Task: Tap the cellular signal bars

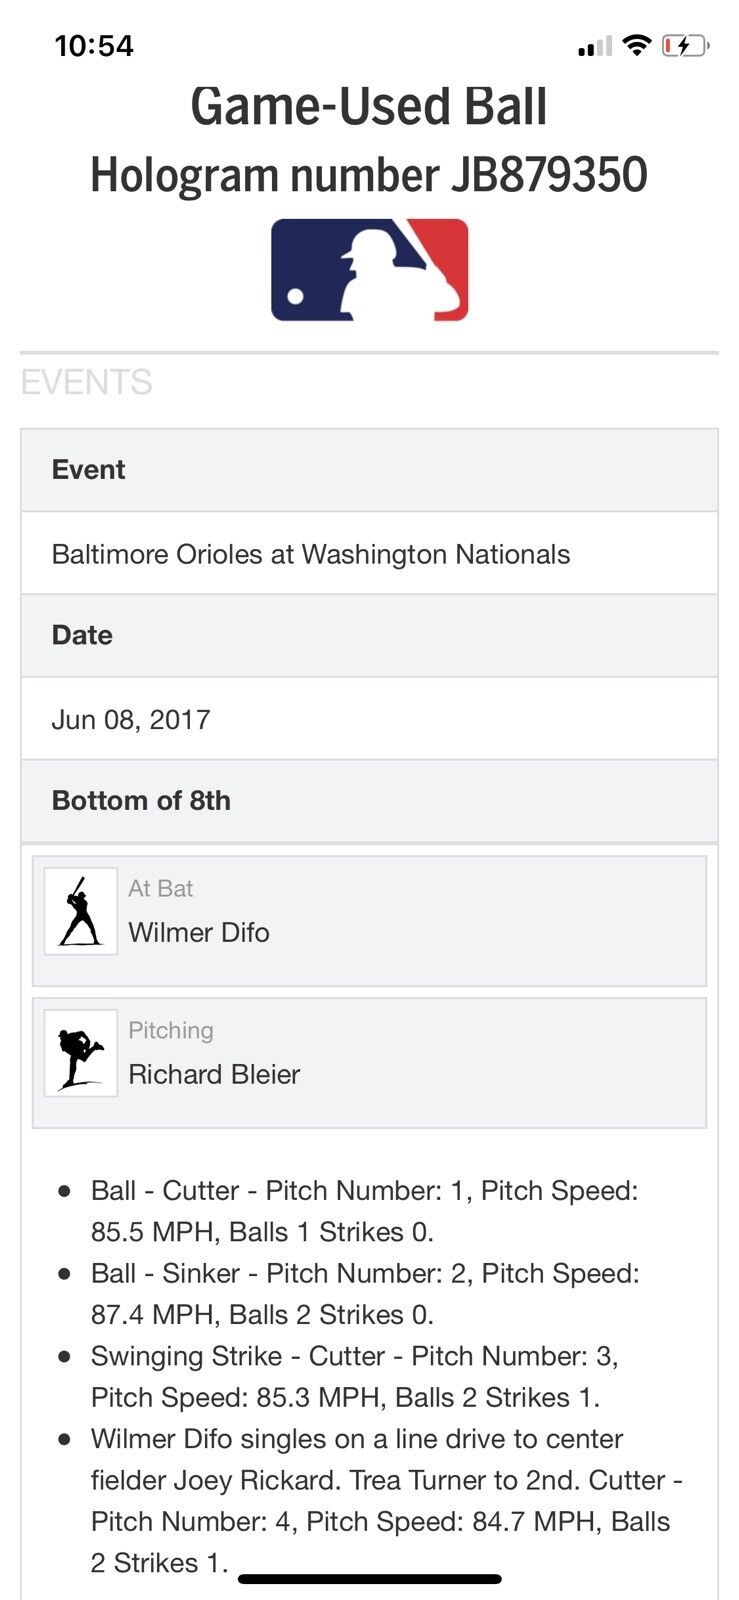Action: 594,47
